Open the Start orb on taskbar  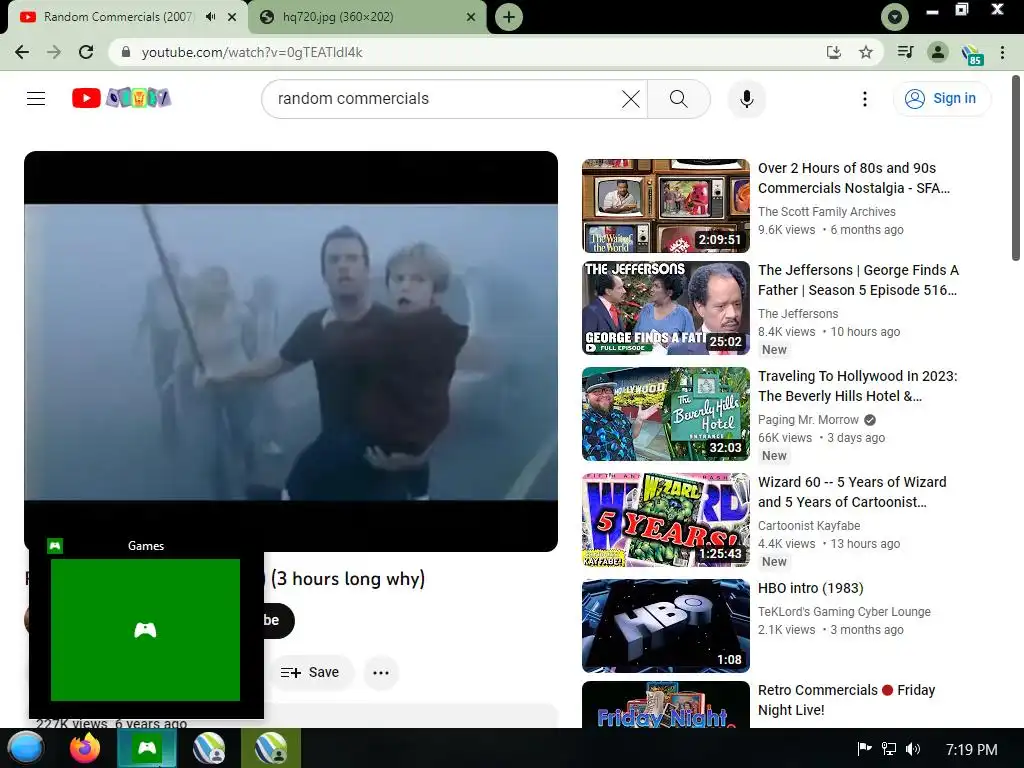coord(25,748)
